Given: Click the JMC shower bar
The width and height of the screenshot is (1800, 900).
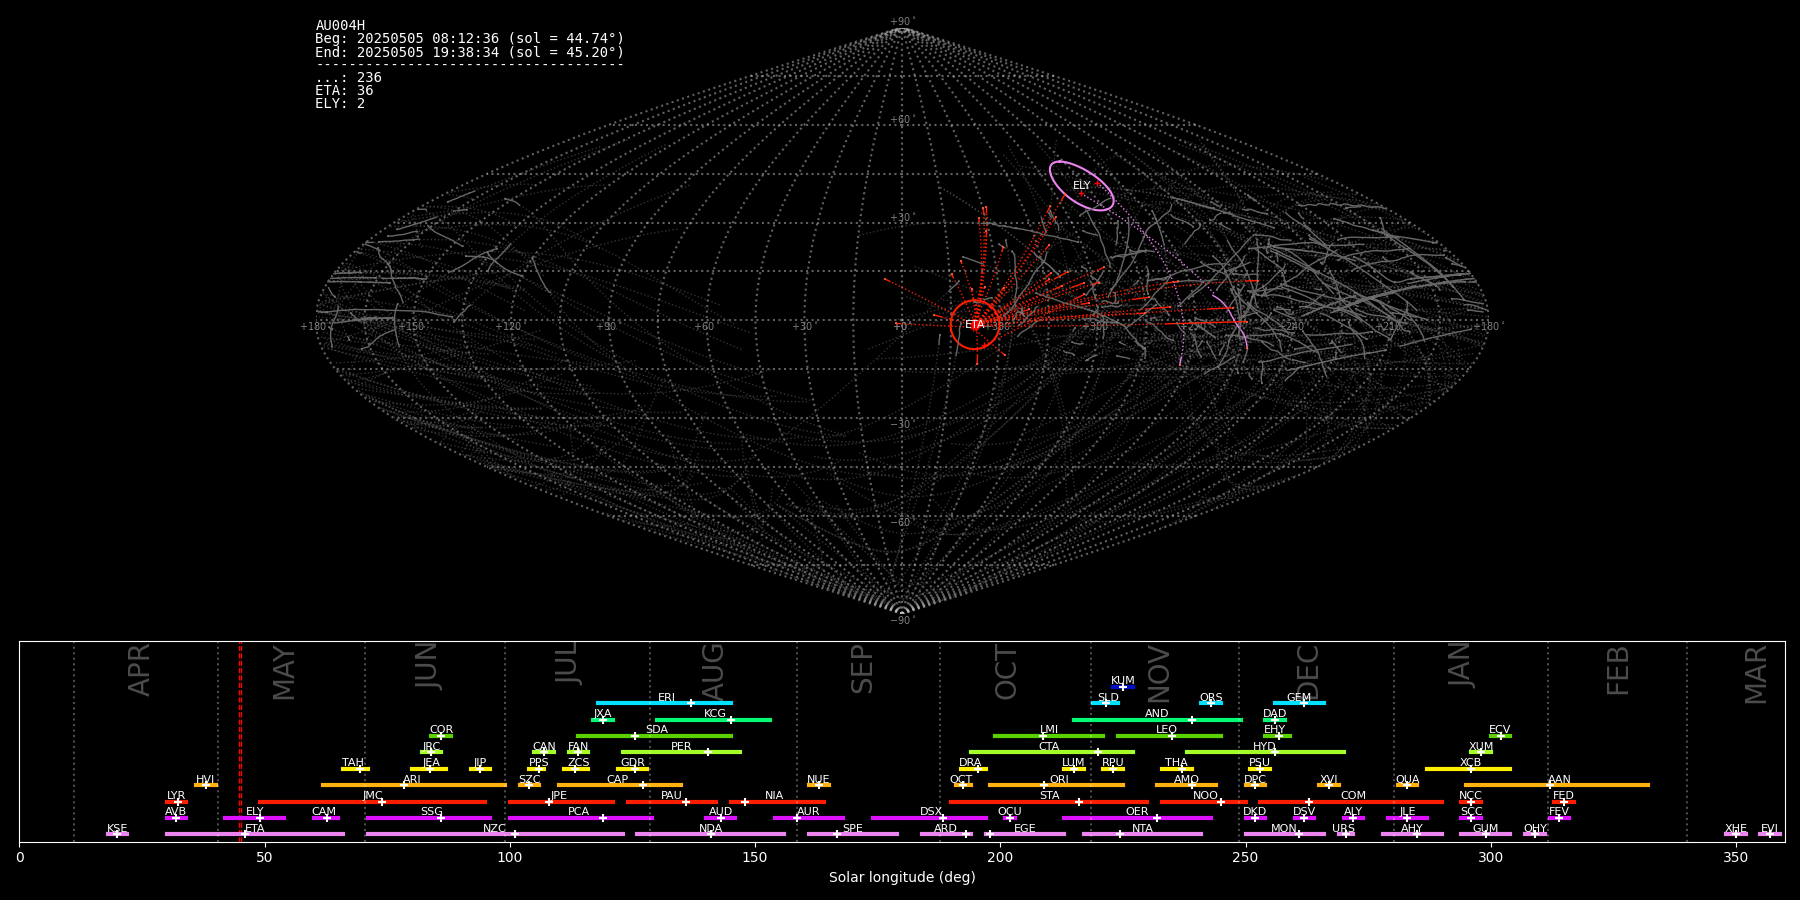Looking at the screenshot, I should 373,802.
